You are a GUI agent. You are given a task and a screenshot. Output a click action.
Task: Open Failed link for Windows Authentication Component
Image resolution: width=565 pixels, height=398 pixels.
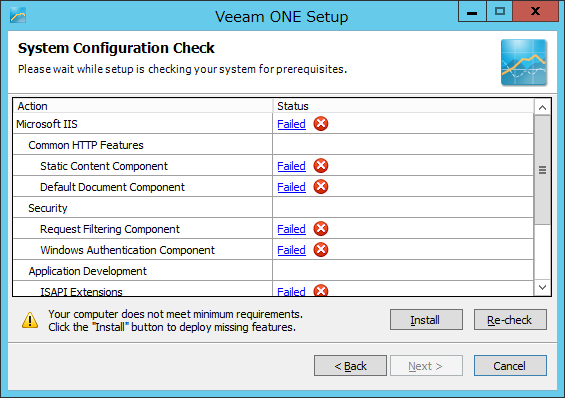[291, 250]
